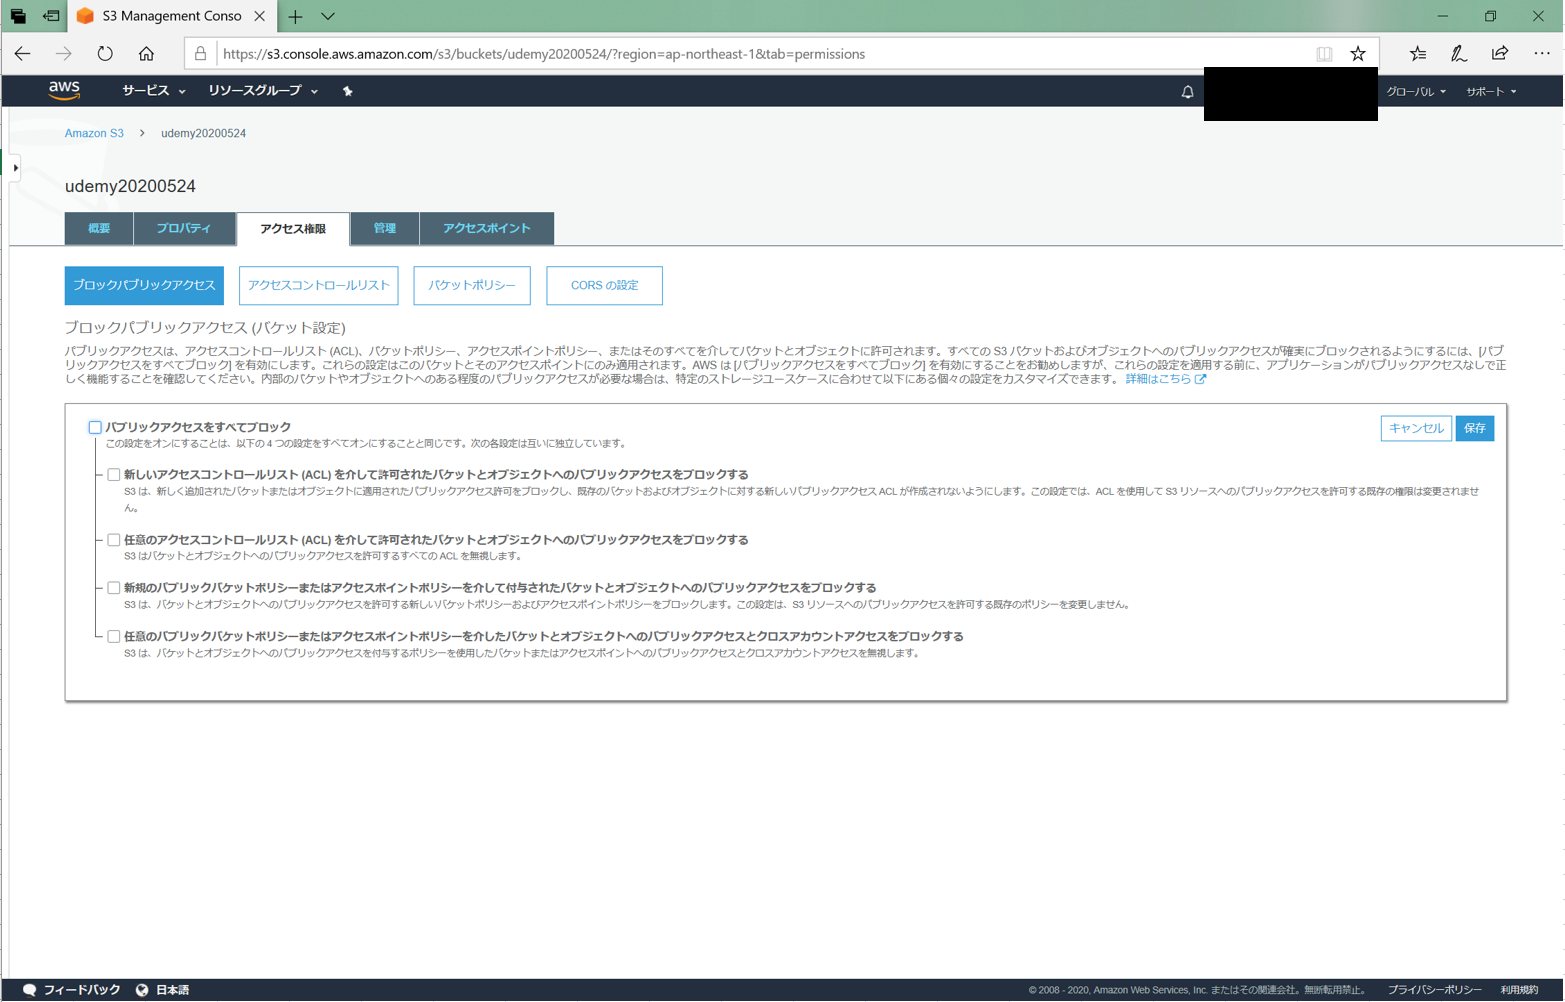Expand the リソースグループ dropdown

click(263, 91)
